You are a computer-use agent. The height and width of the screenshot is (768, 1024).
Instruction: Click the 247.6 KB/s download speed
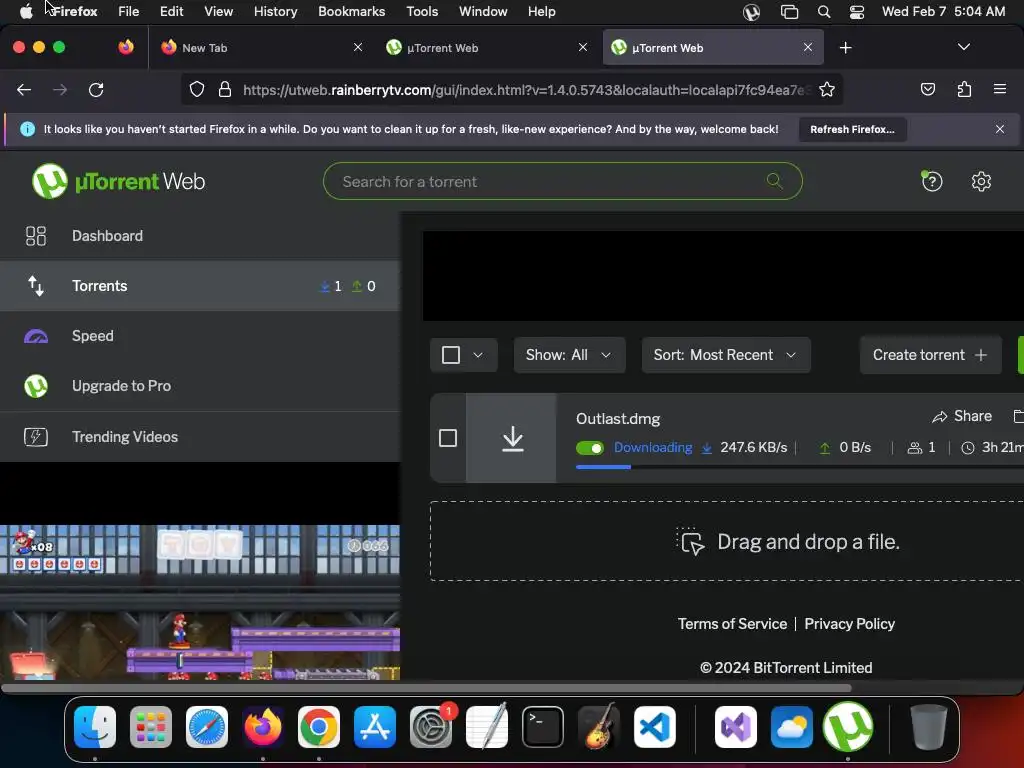(x=753, y=447)
